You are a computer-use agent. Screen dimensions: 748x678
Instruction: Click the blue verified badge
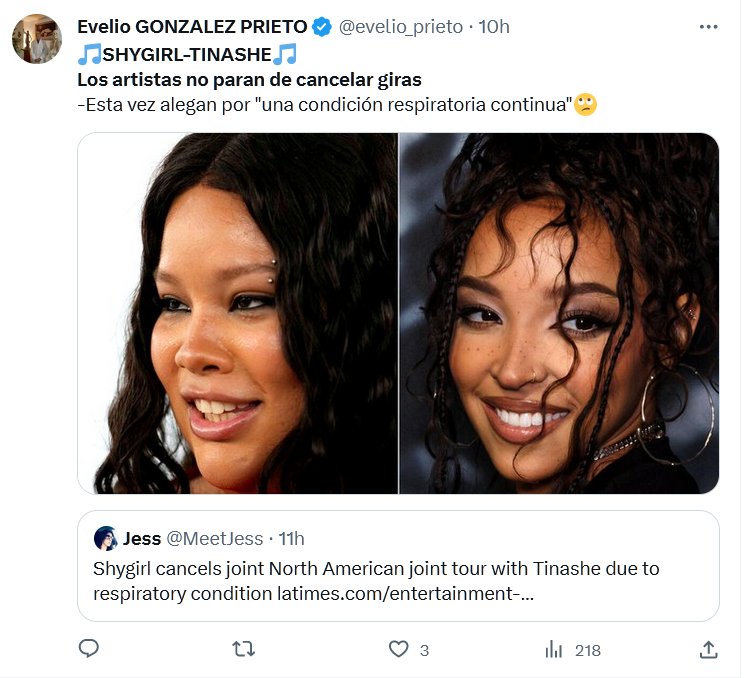point(322,27)
